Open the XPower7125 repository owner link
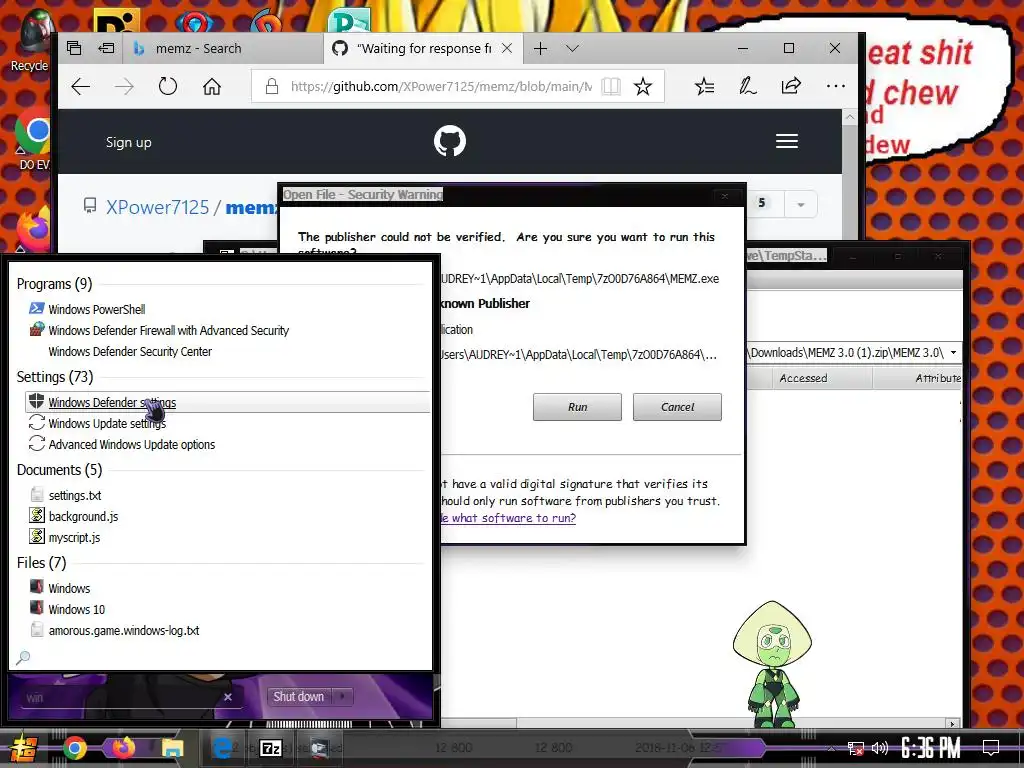This screenshot has width=1024, height=768. pos(157,207)
